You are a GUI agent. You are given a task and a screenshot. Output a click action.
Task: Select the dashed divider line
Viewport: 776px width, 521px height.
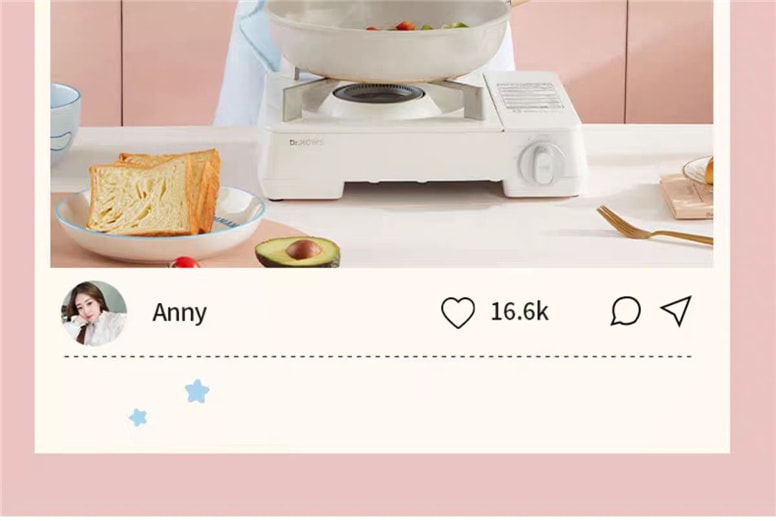[378, 356]
